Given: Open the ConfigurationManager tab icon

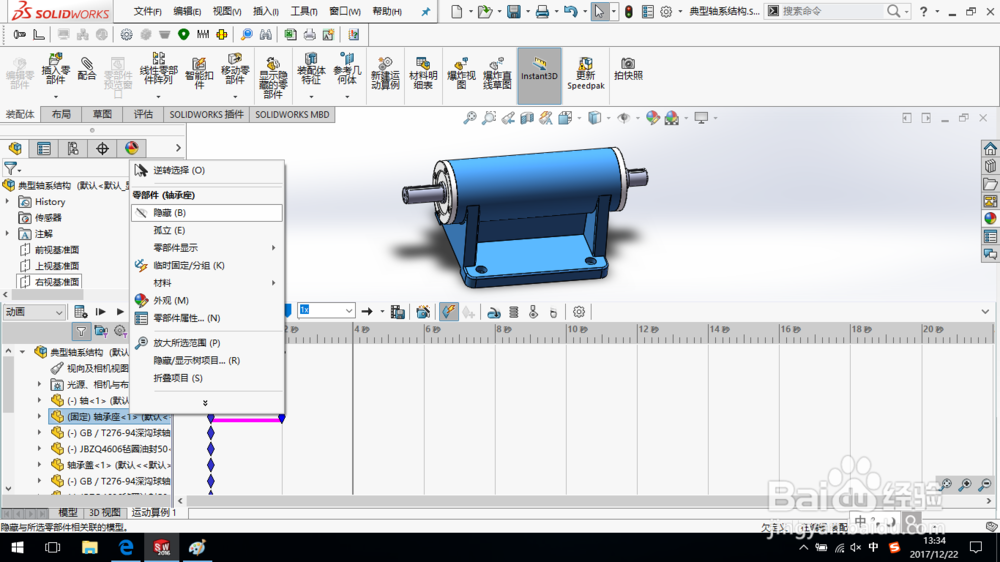Looking at the screenshot, I should [73, 148].
